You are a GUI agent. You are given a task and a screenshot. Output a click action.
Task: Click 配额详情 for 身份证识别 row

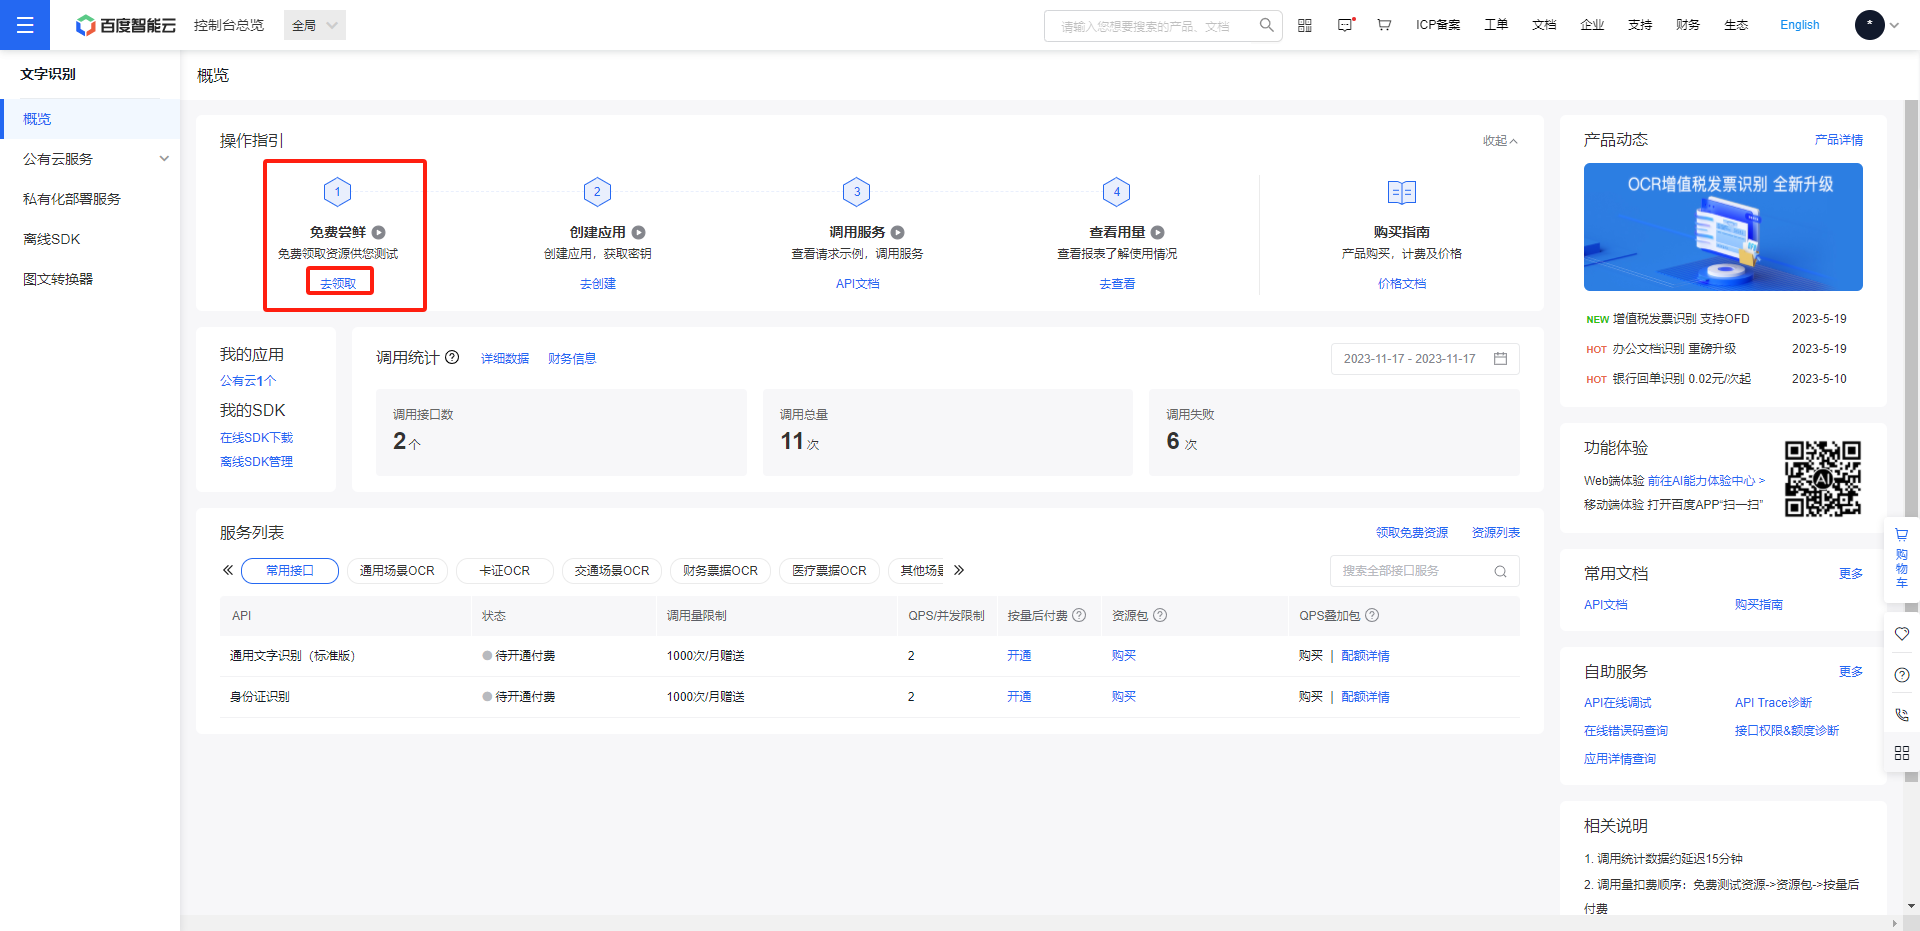click(1365, 697)
